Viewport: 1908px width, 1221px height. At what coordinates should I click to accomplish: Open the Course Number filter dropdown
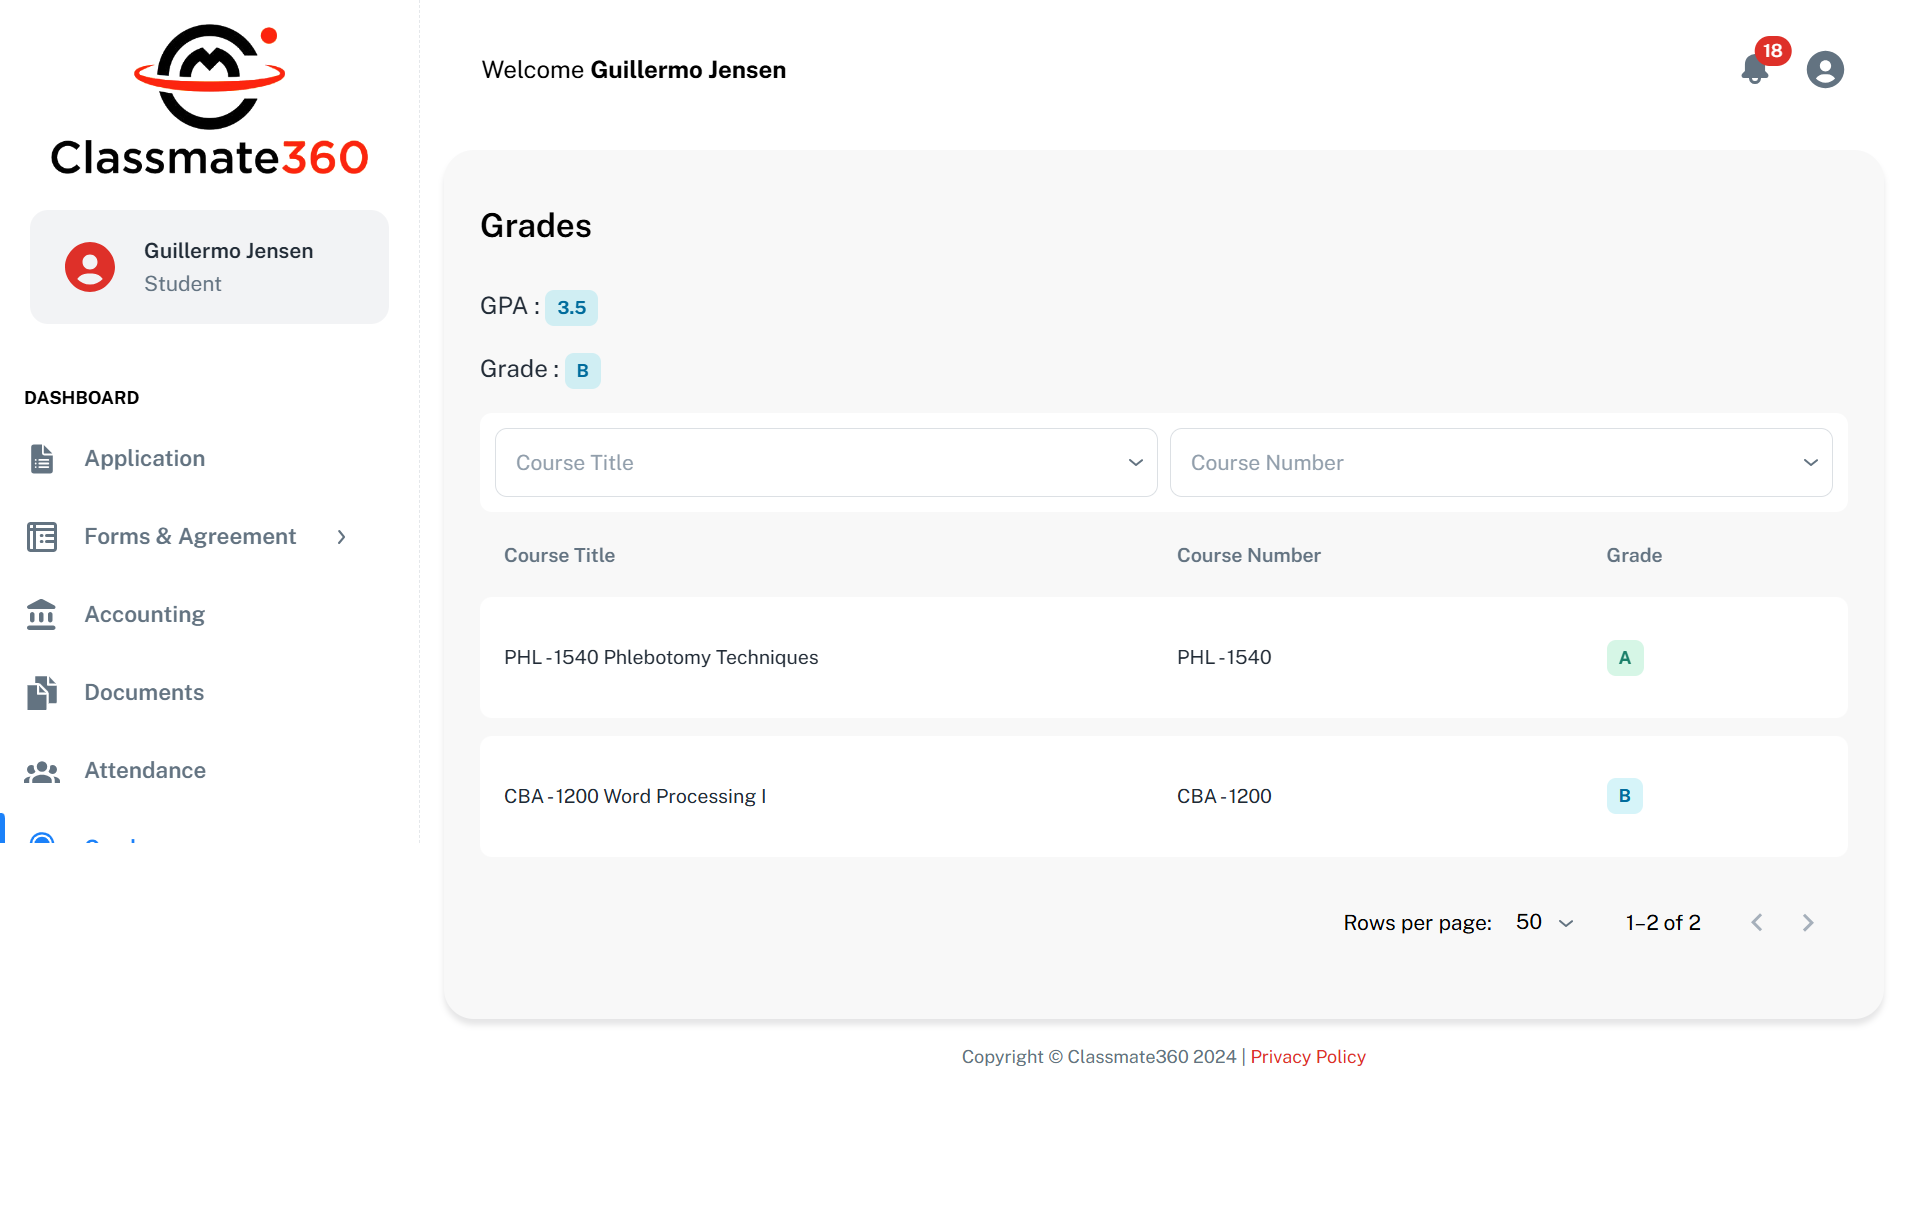(1500, 463)
